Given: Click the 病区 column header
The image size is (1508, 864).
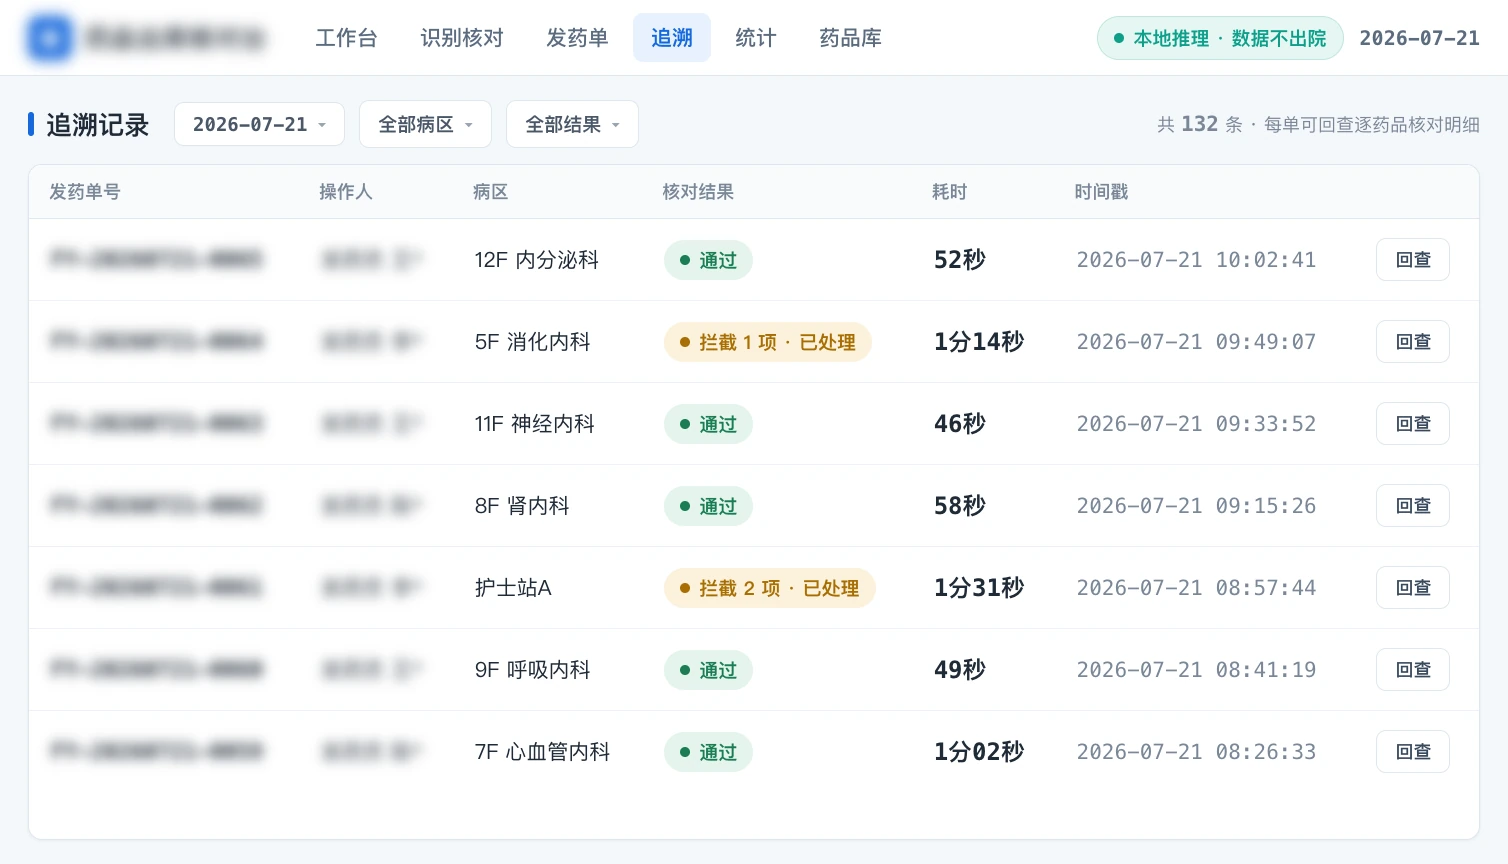Looking at the screenshot, I should click(x=491, y=192).
